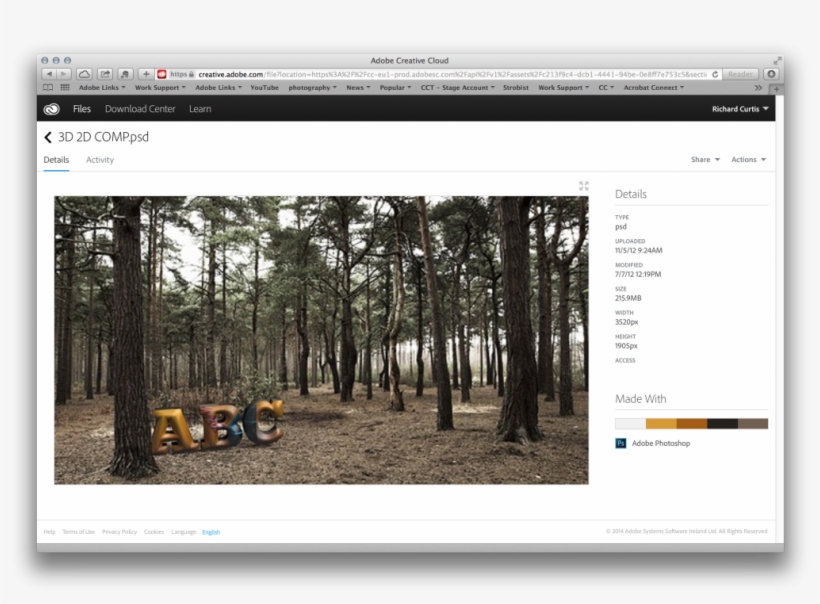820x604 pixels.
Task: Click the Adobe Photoshop Ps icon
Action: (x=621, y=443)
